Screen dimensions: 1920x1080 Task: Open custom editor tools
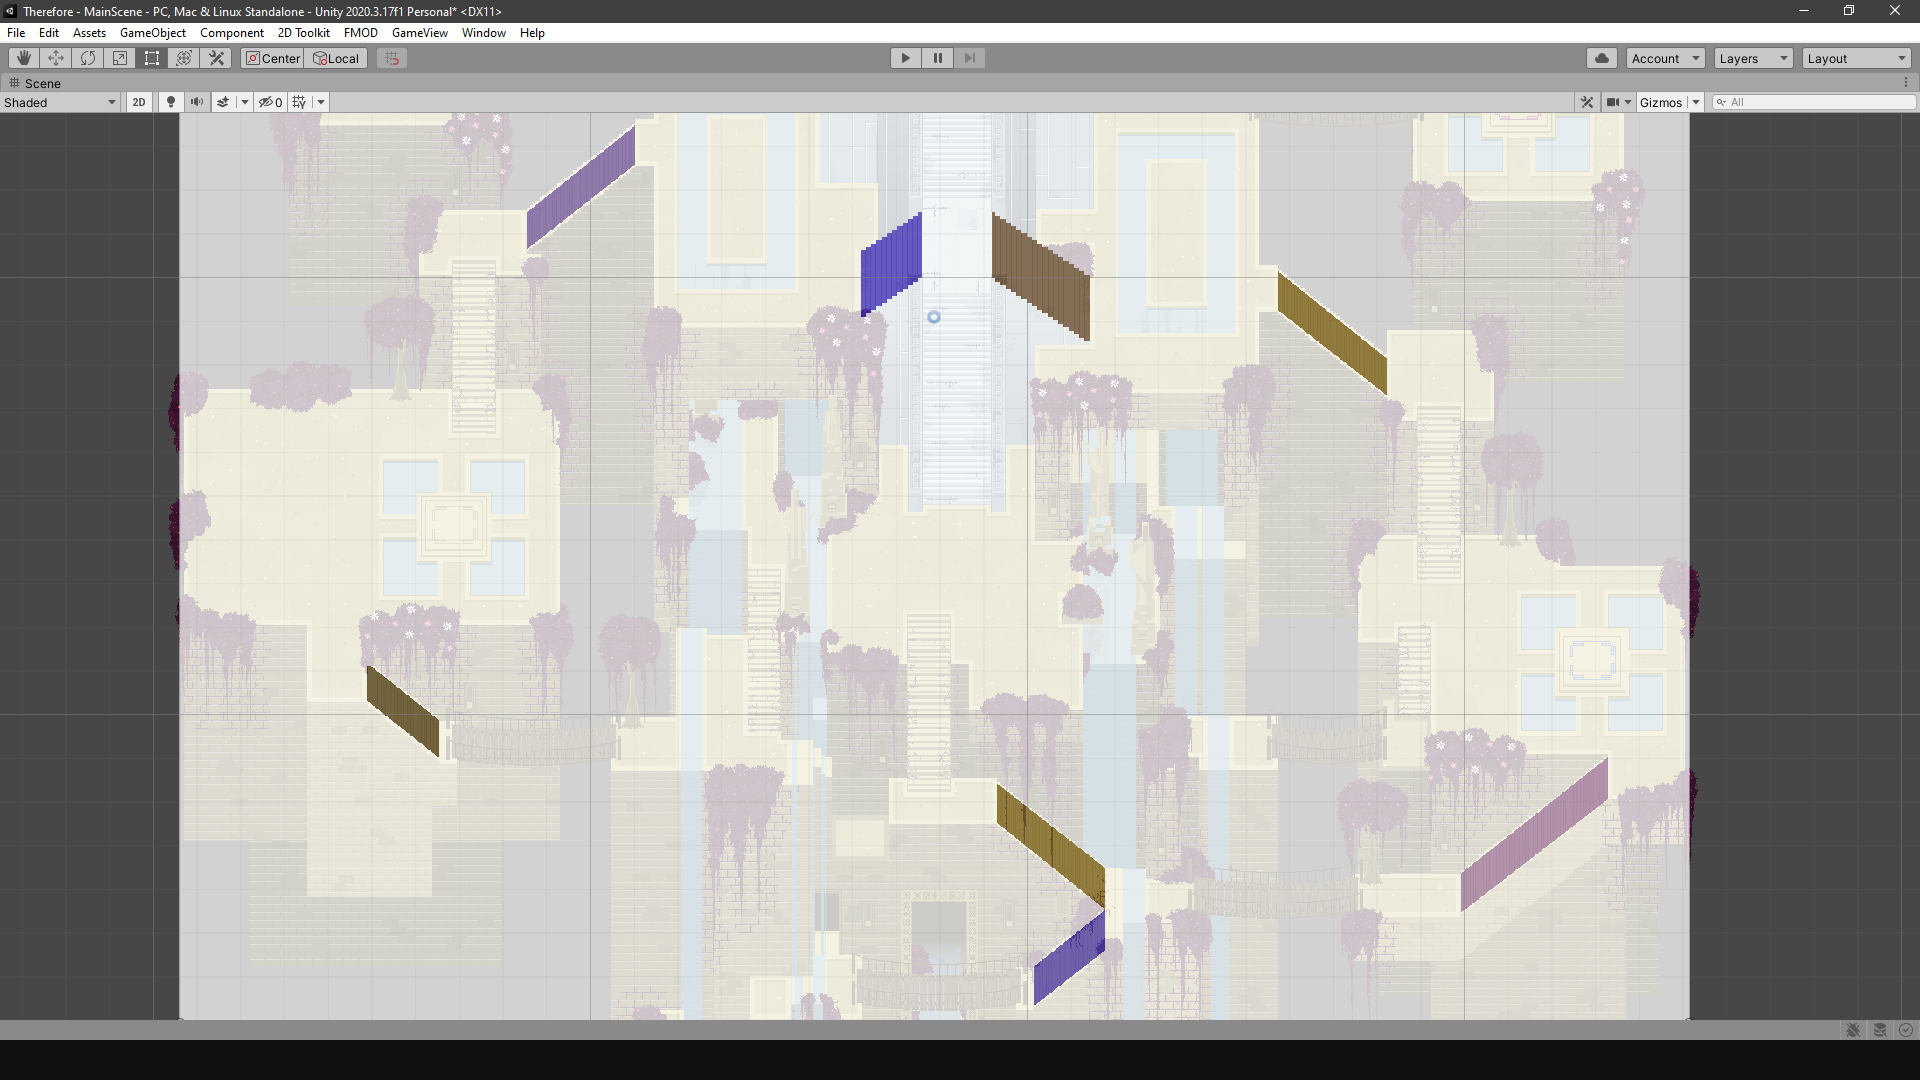point(216,58)
